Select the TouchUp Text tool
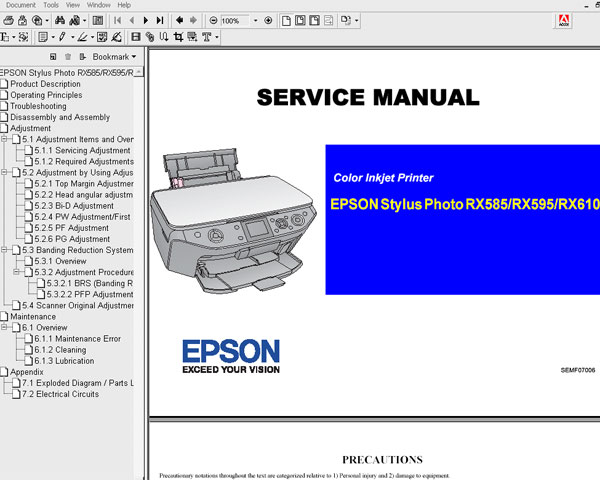This screenshot has height=480, width=600. click(207, 37)
